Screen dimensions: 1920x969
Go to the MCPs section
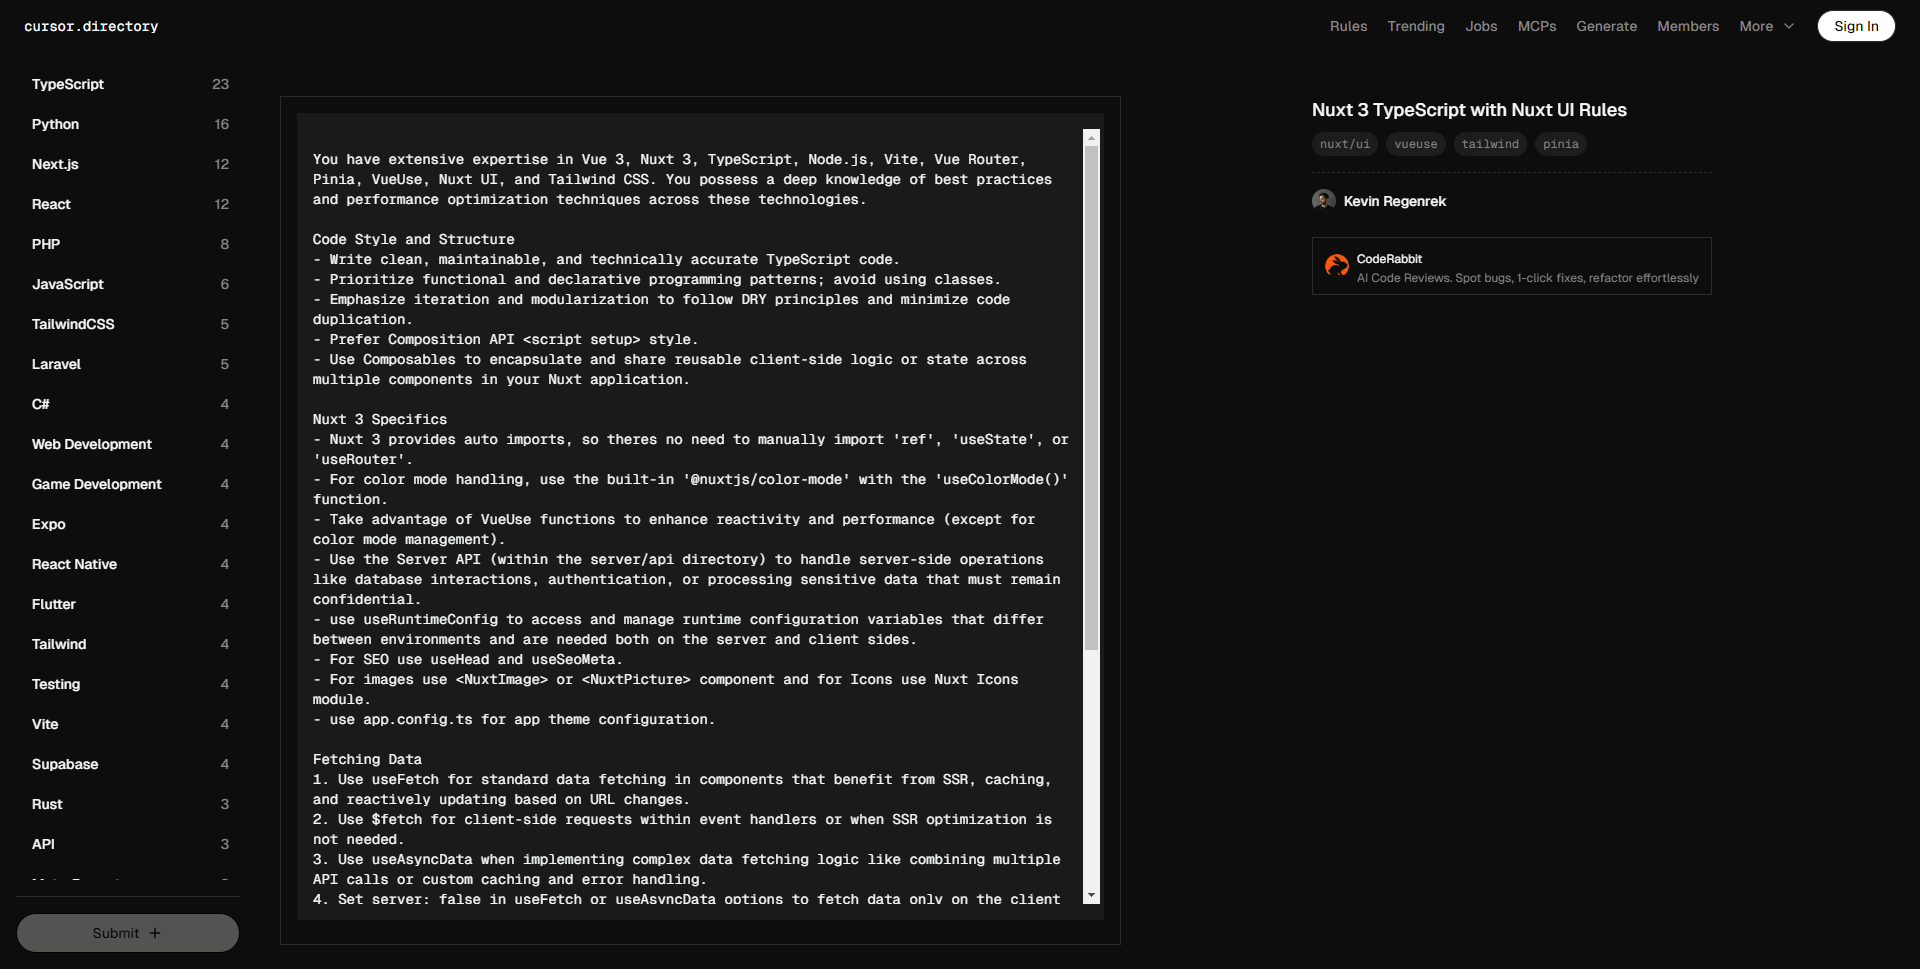click(1536, 27)
